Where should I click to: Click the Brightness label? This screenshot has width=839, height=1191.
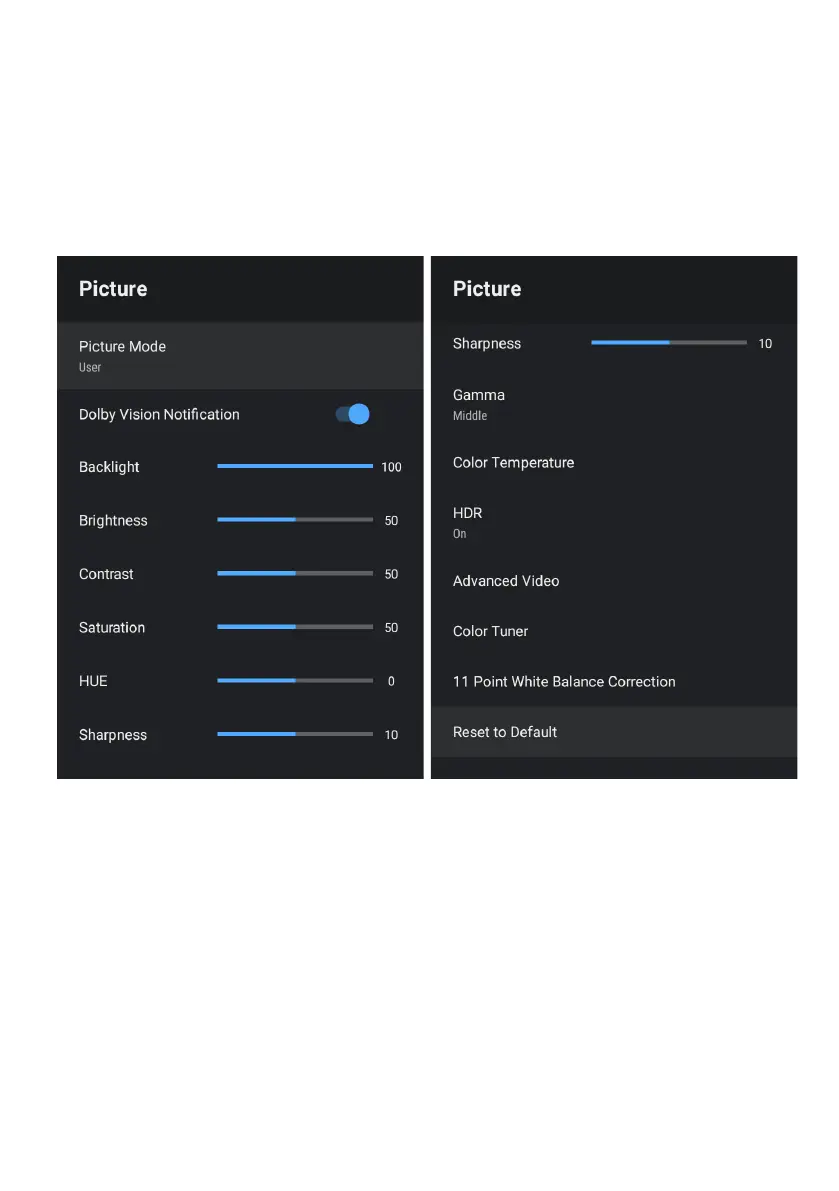click(113, 520)
